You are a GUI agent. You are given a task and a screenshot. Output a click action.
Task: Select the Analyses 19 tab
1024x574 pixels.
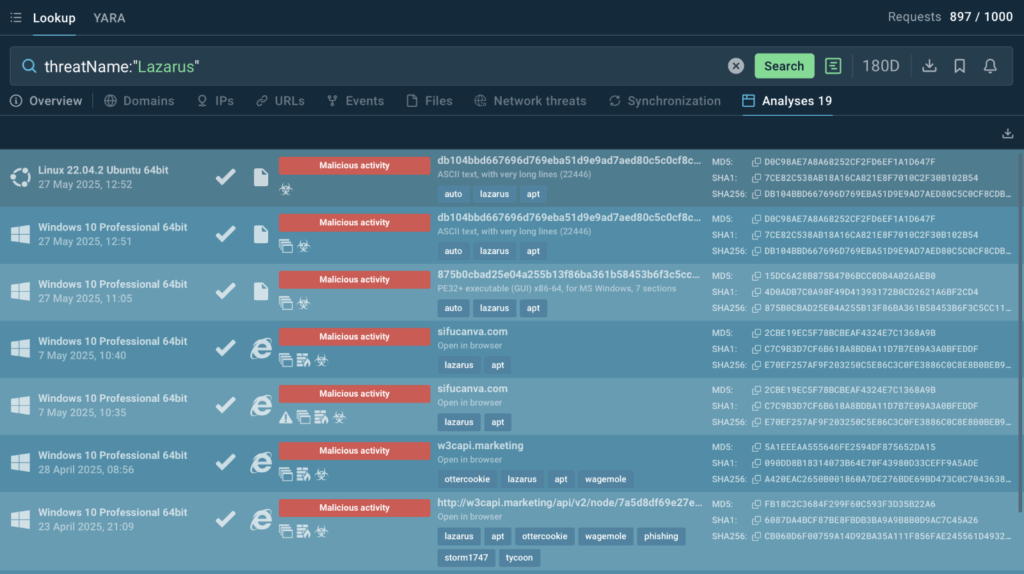tap(787, 101)
